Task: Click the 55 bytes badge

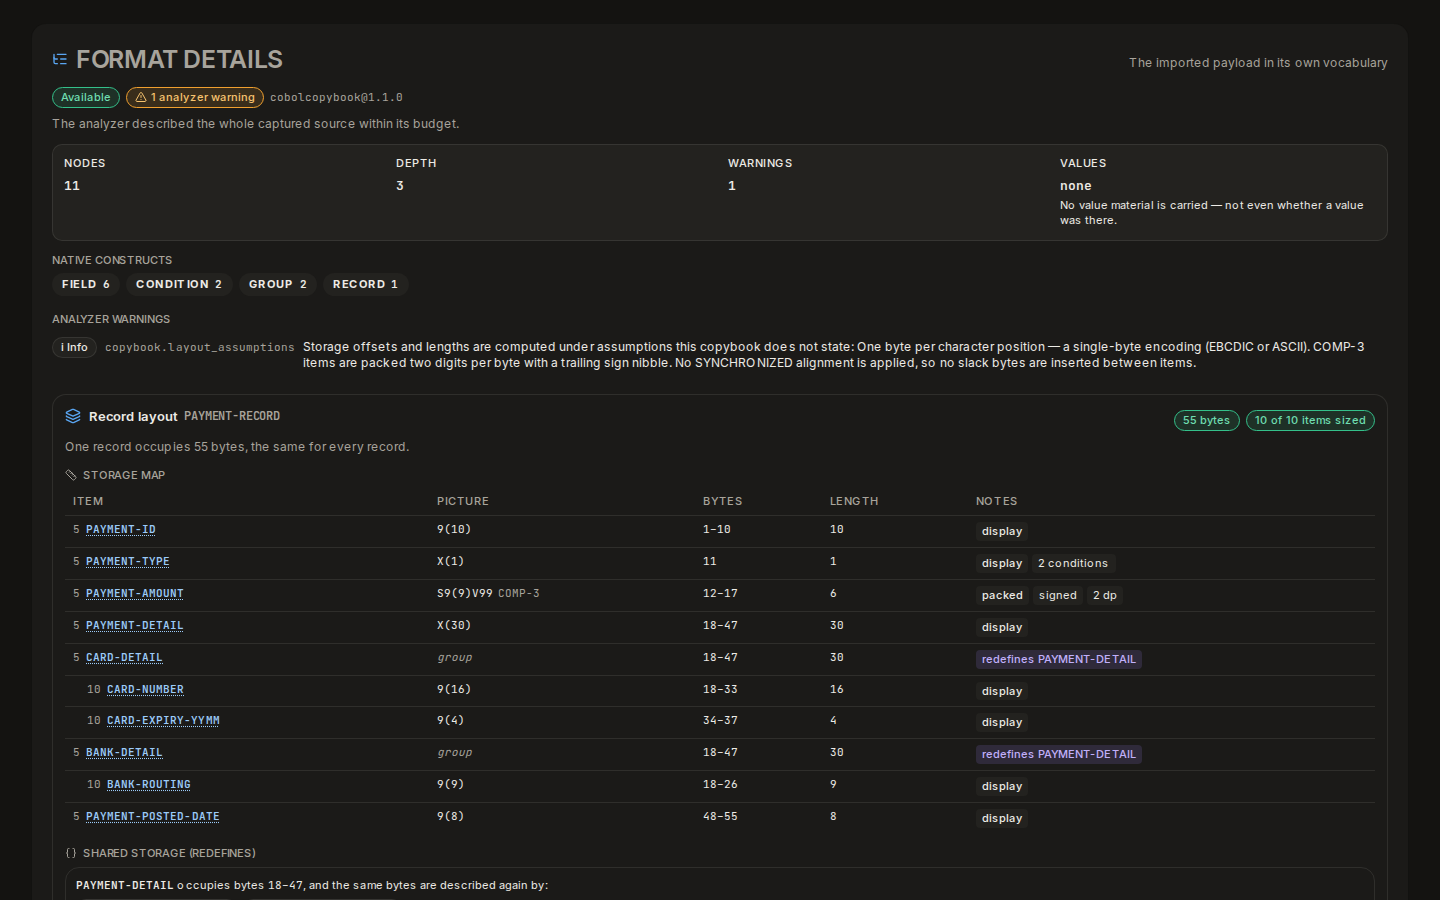Action: [x=1206, y=420]
